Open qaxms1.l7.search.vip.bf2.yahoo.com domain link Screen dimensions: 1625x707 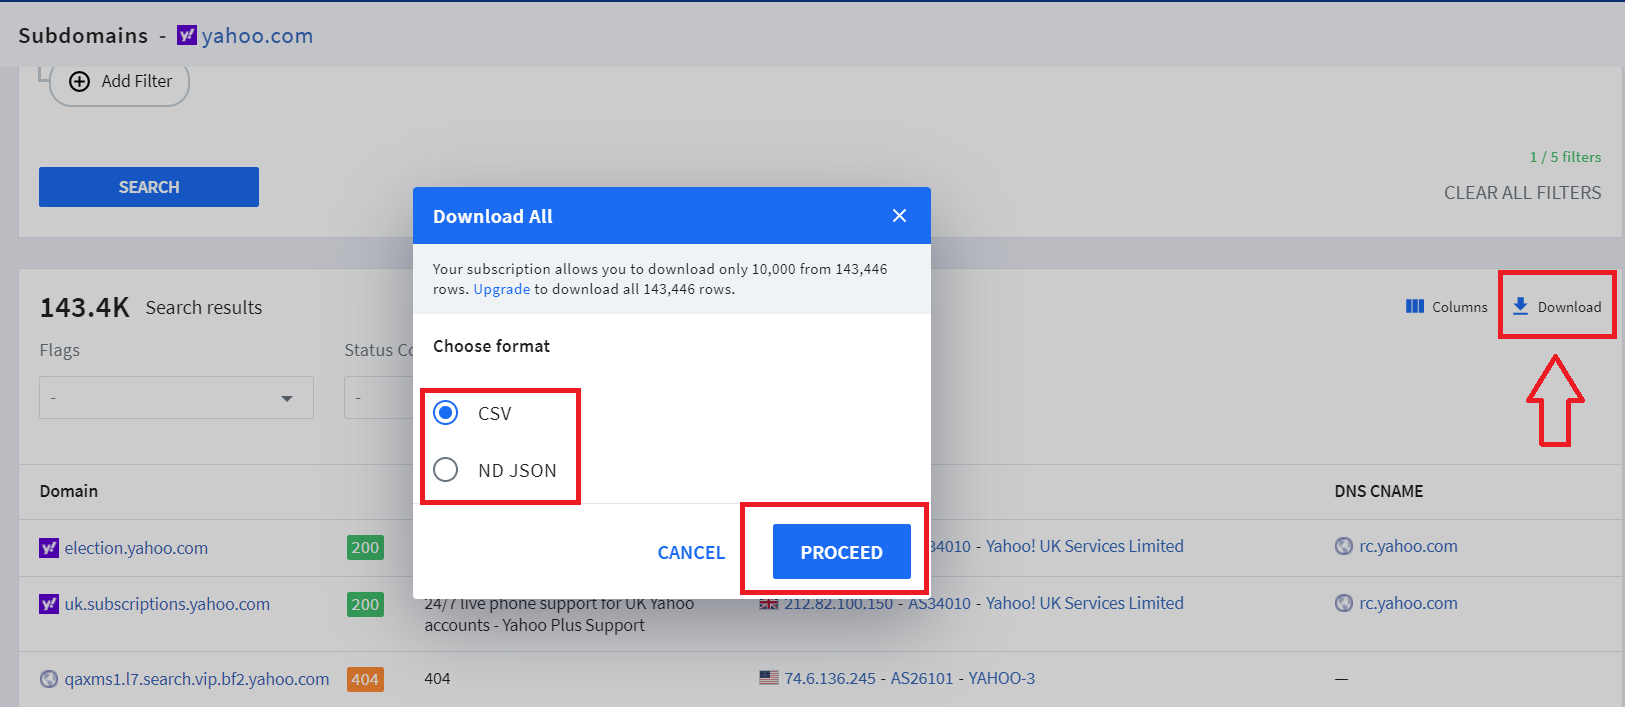point(197,679)
